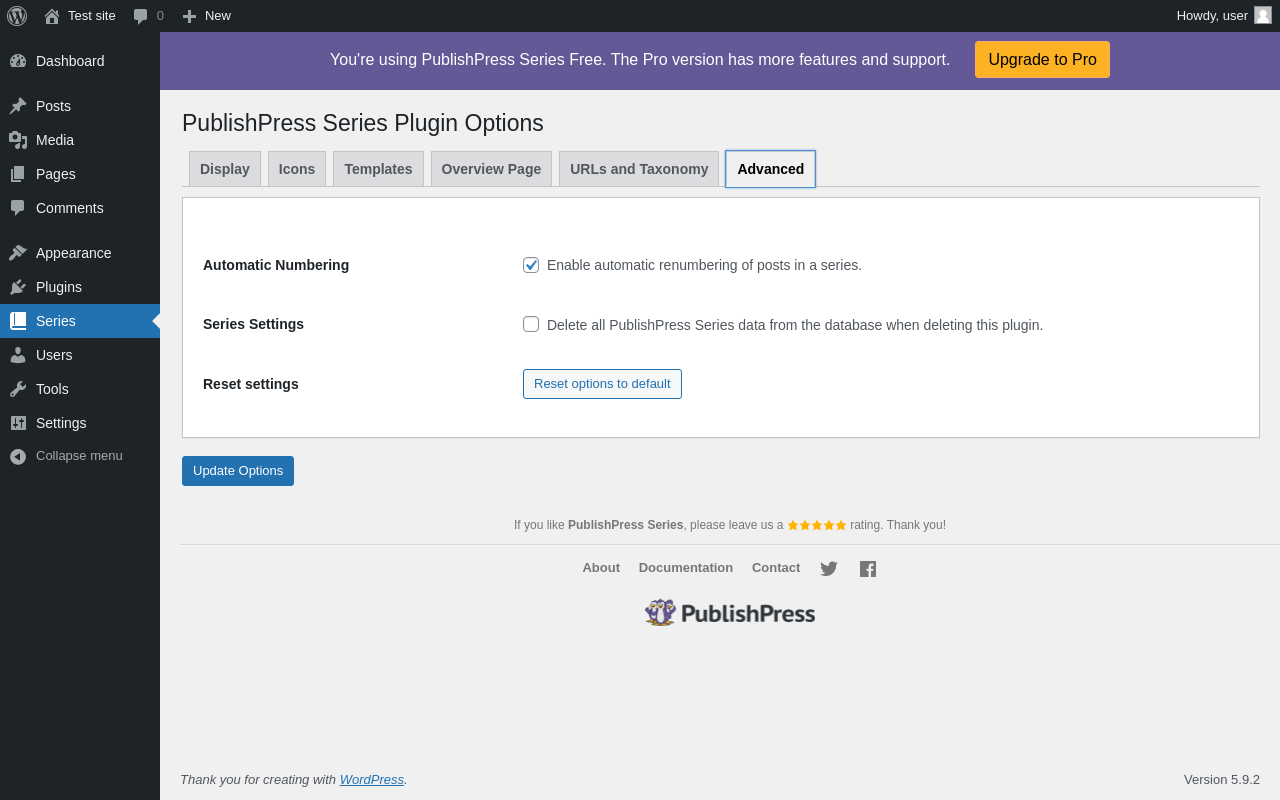Select the Advanced tab
The image size is (1280, 800).
pos(771,169)
